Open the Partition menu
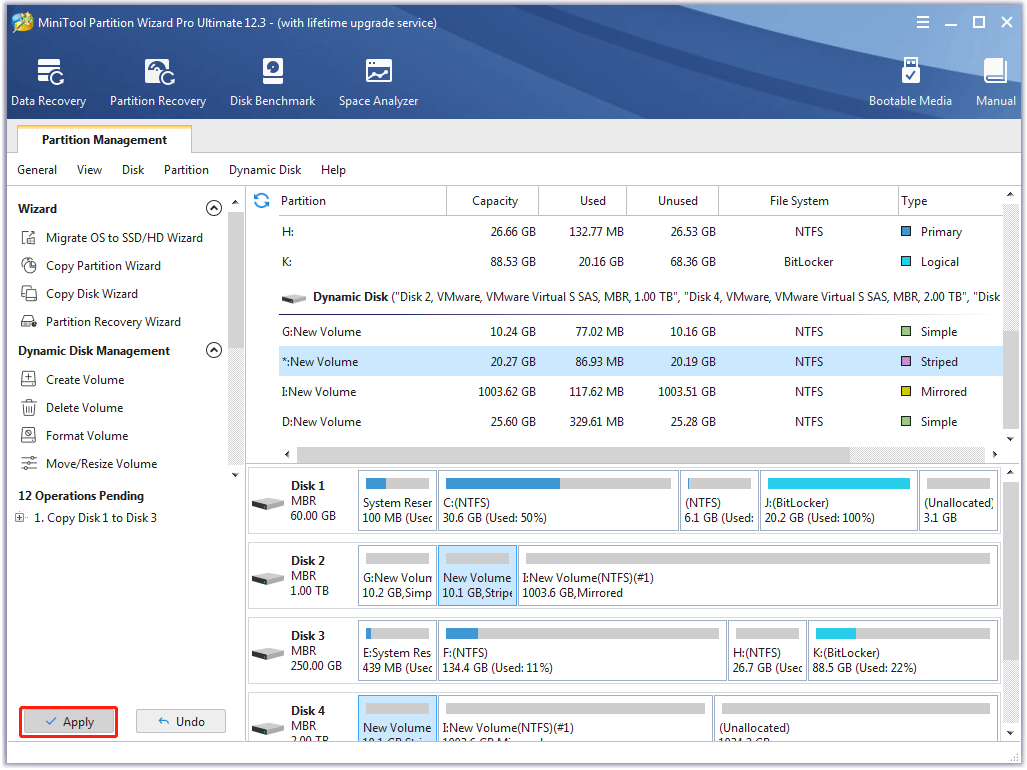1027x770 pixels. (x=186, y=170)
